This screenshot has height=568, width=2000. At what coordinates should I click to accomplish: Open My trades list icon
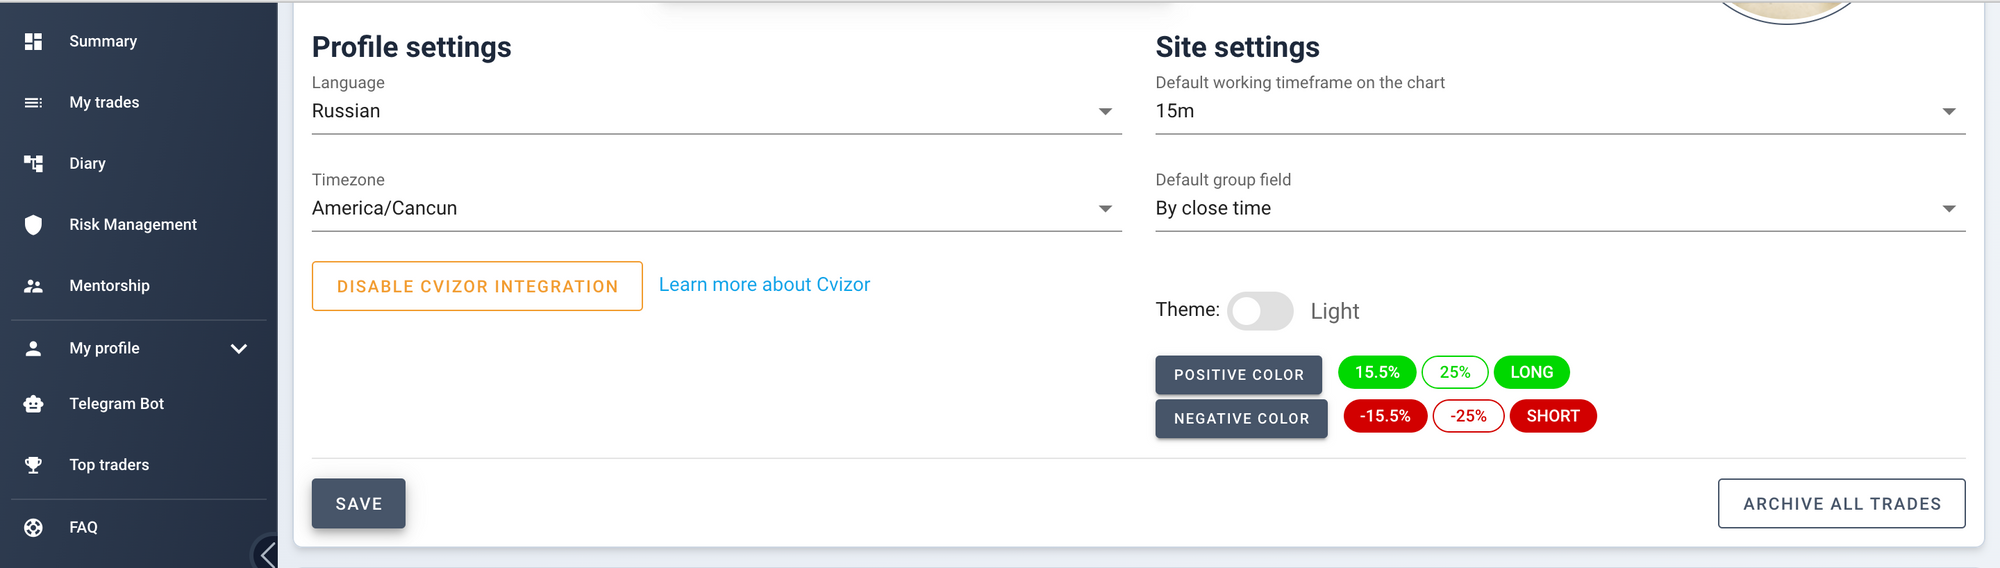pyautogui.click(x=33, y=102)
